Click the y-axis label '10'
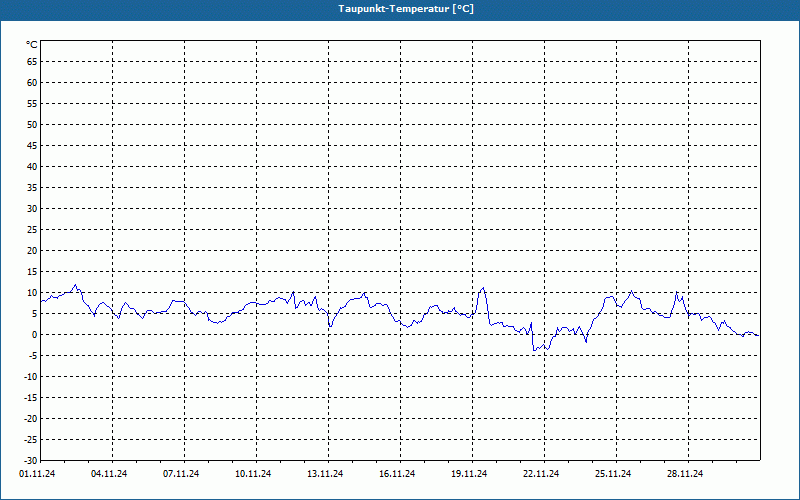This screenshot has height=500, width=800. [32, 292]
